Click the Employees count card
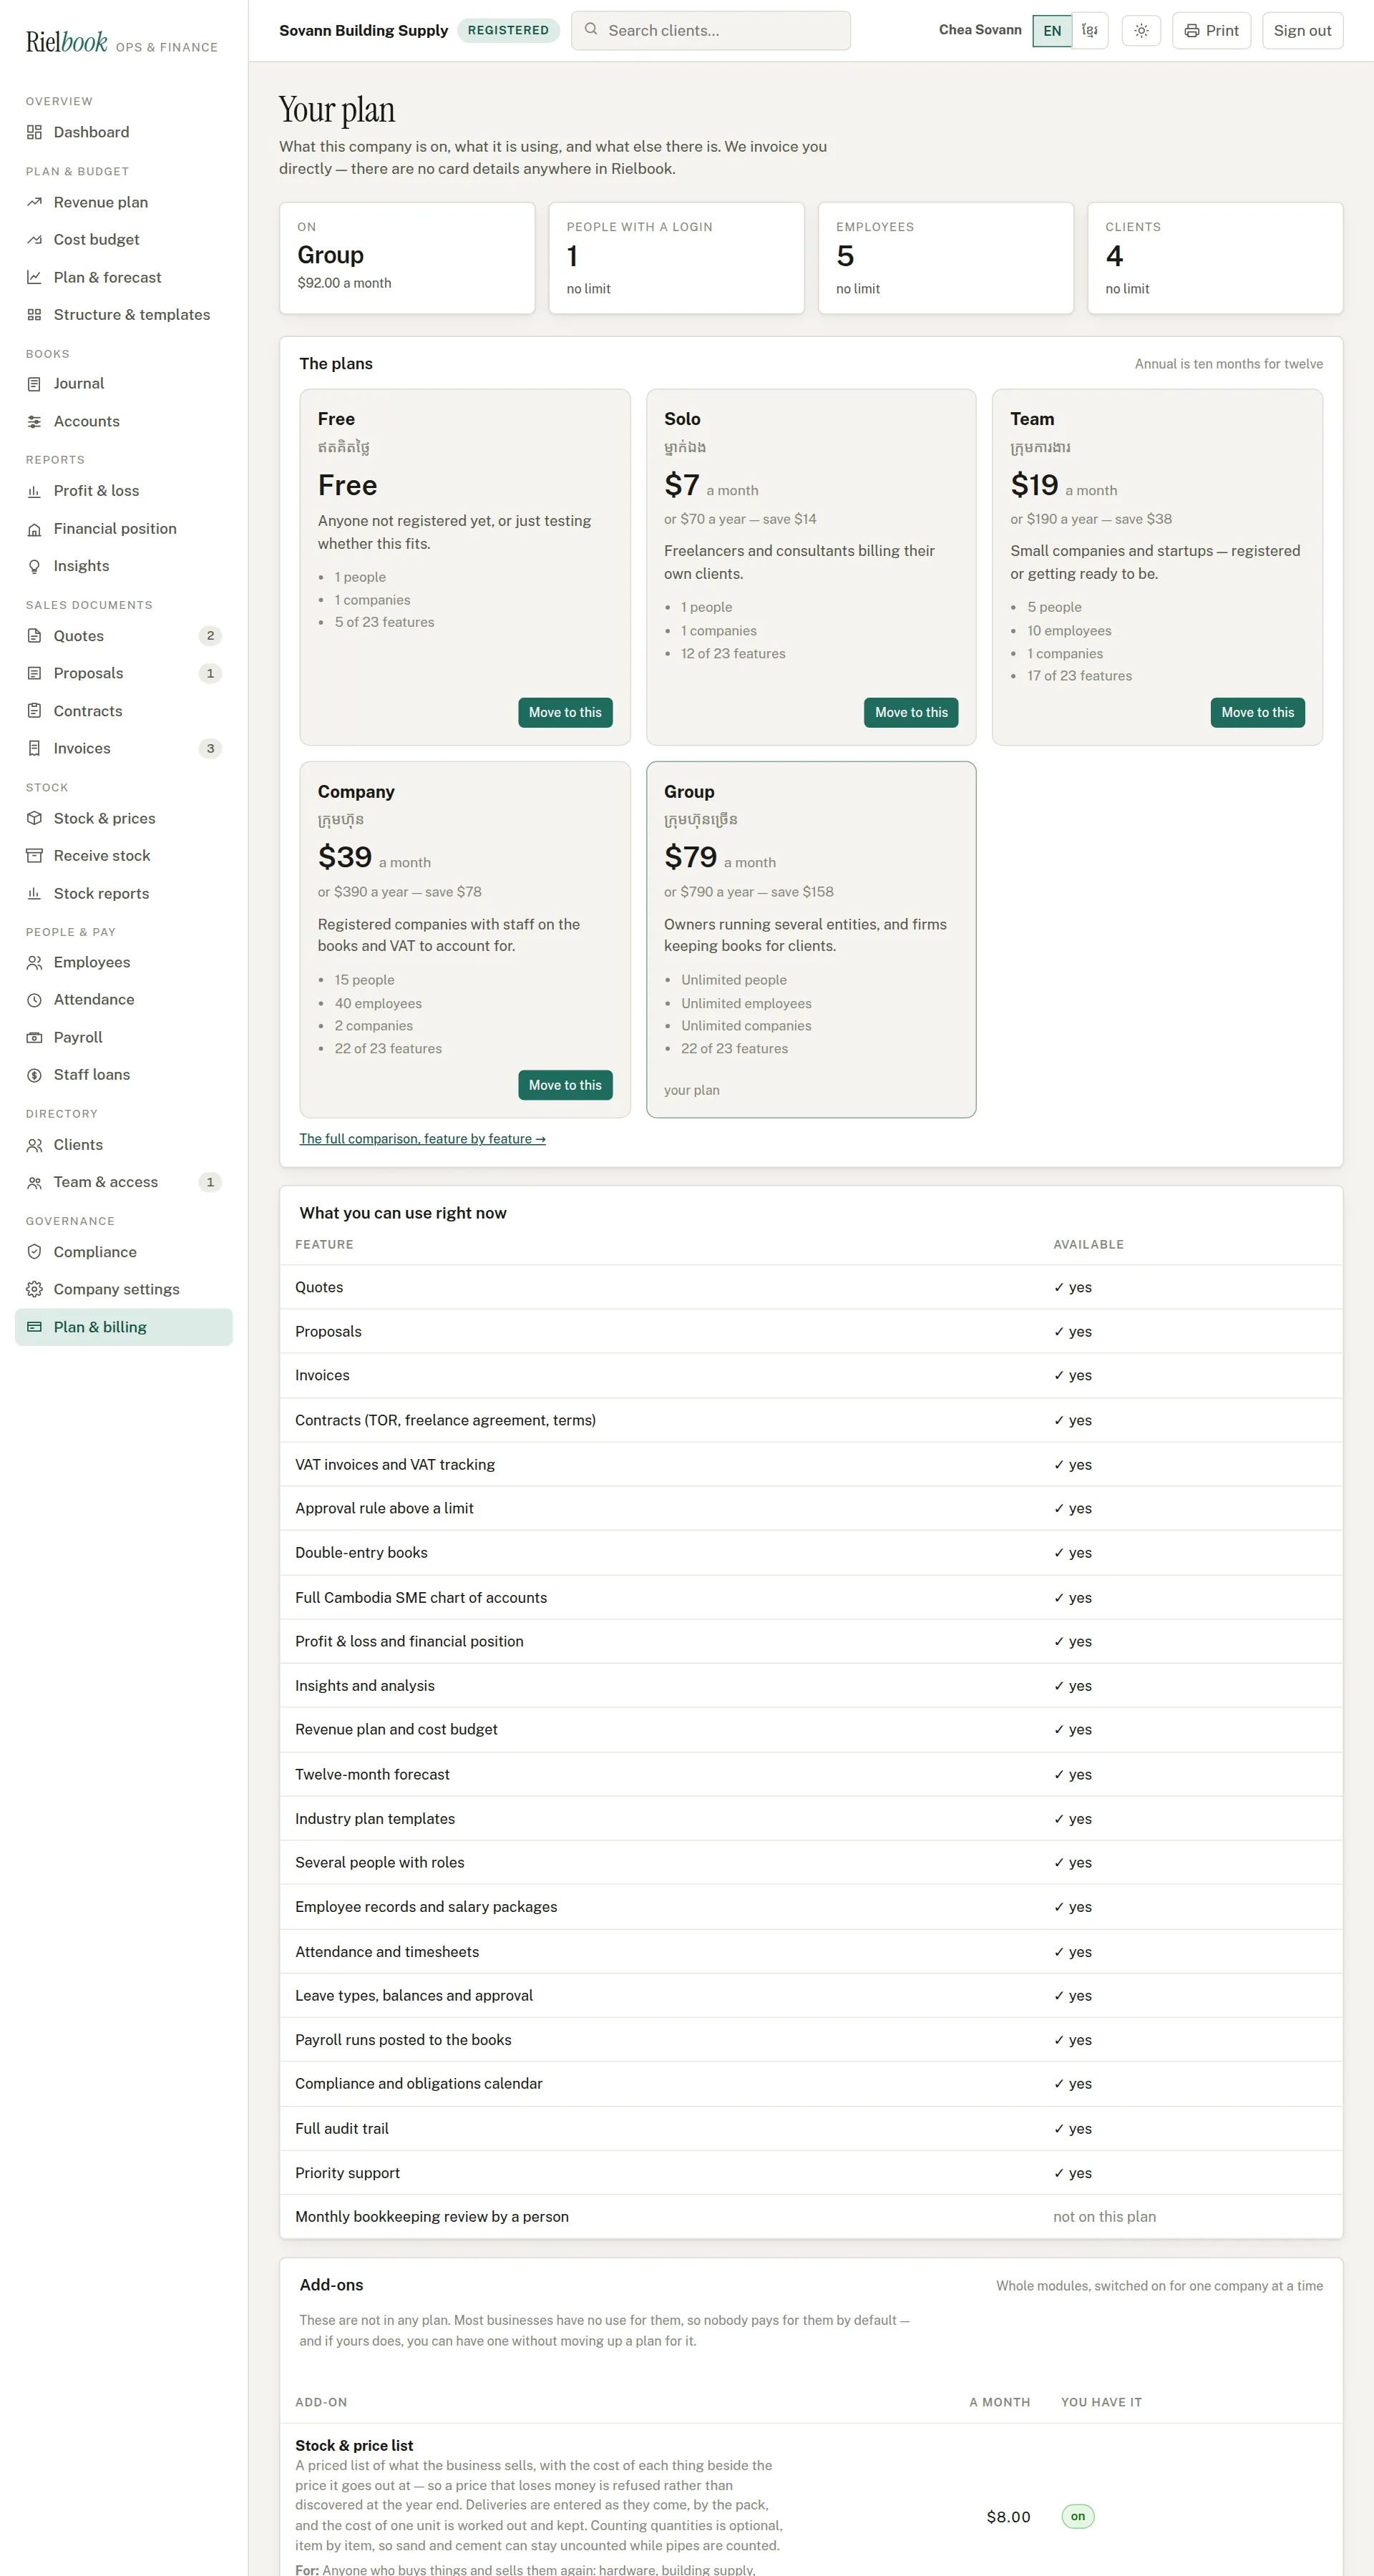The width and height of the screenshot is (1374, 2576). [946, 258]
